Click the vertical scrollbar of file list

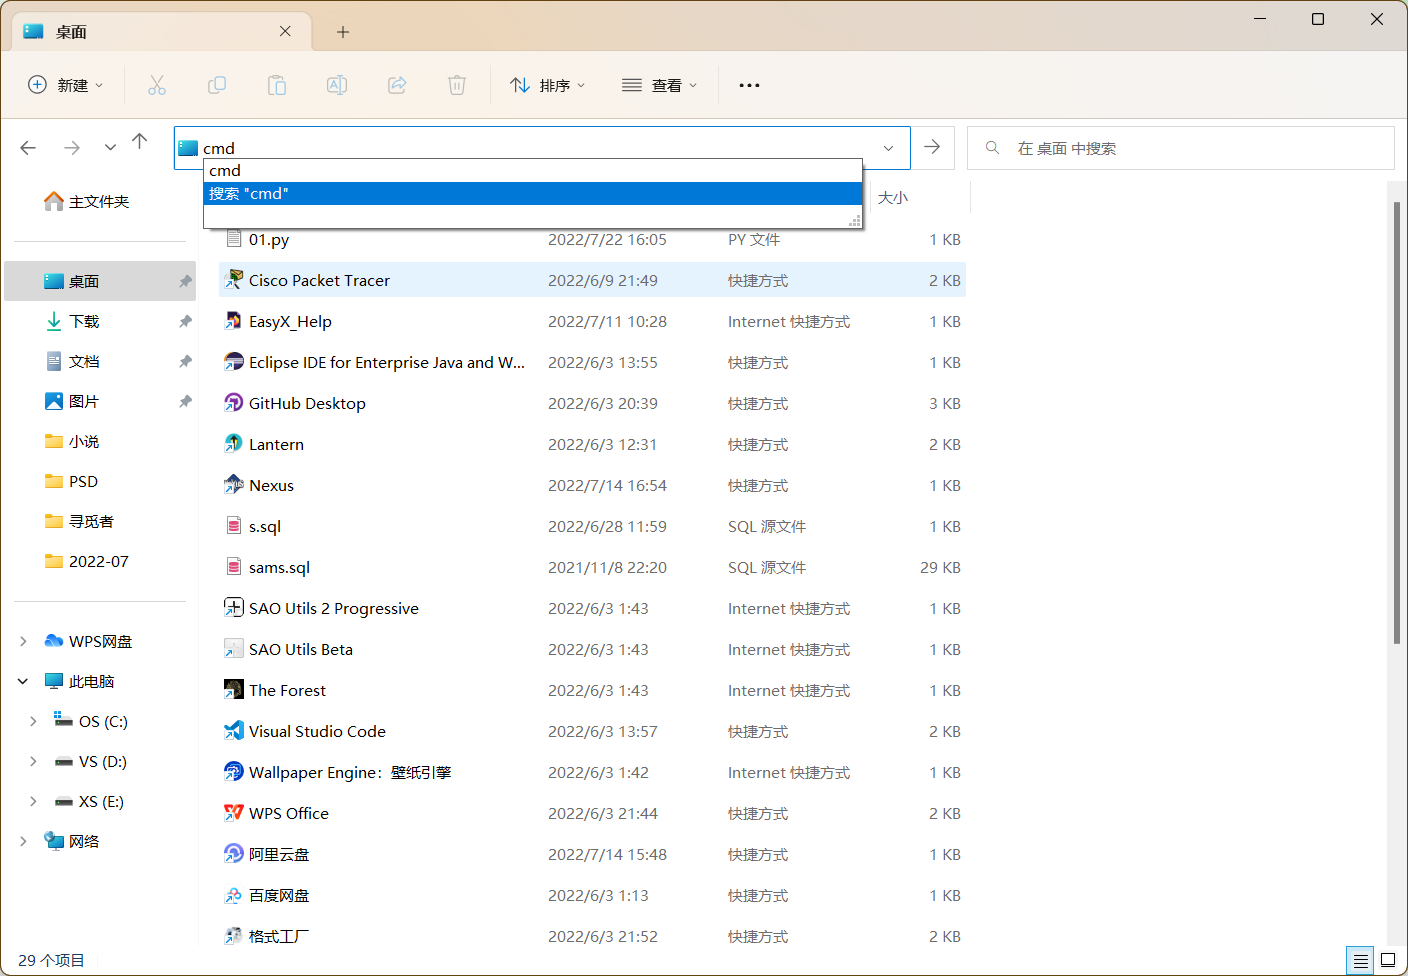[x=1397, y=422]
